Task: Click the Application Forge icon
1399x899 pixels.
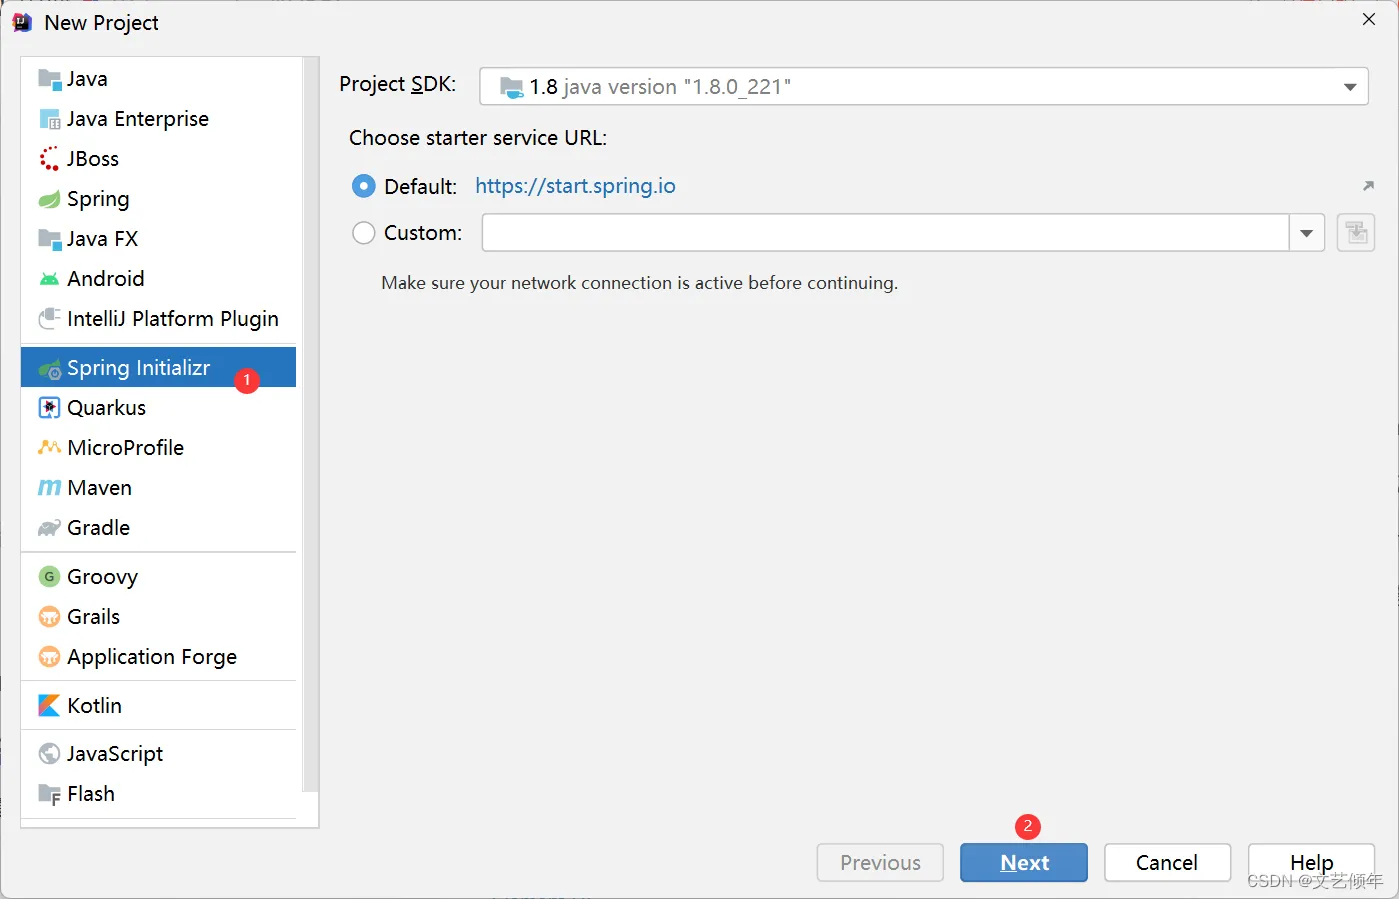Action: [x=49, y=657]
